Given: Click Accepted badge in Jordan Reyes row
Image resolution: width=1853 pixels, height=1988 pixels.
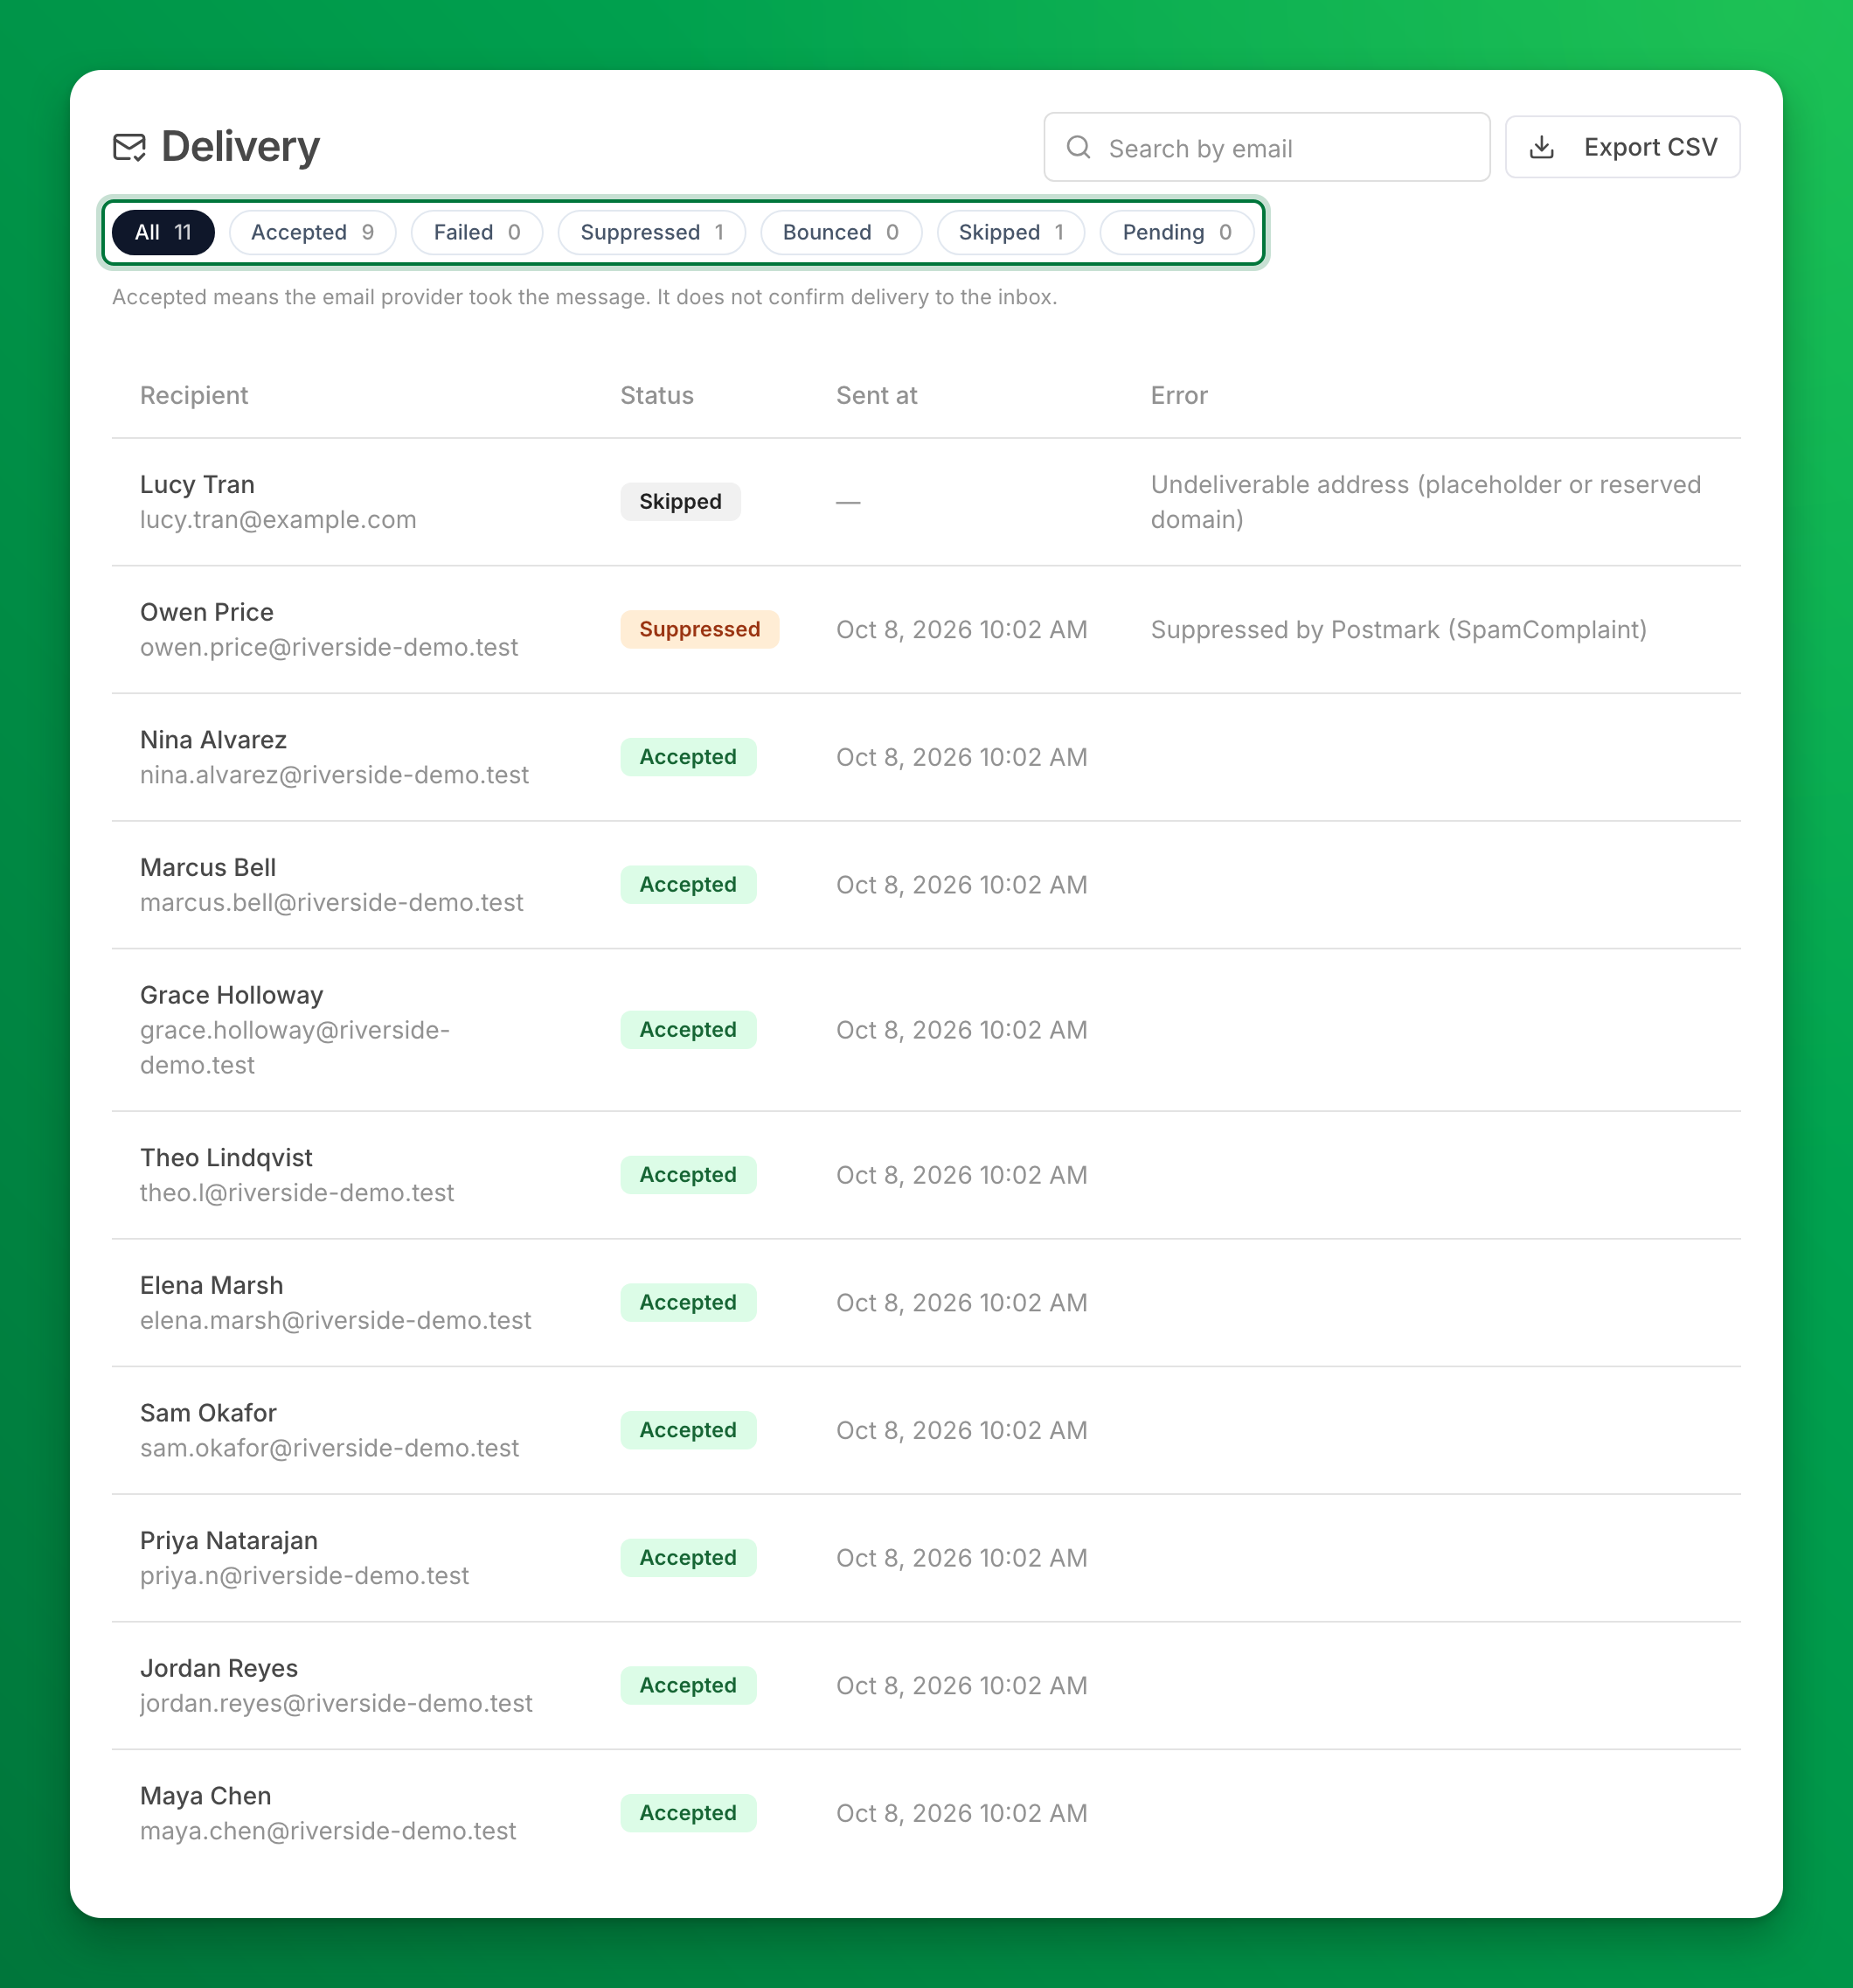Looking at the screenshot, I should 688,1685.
